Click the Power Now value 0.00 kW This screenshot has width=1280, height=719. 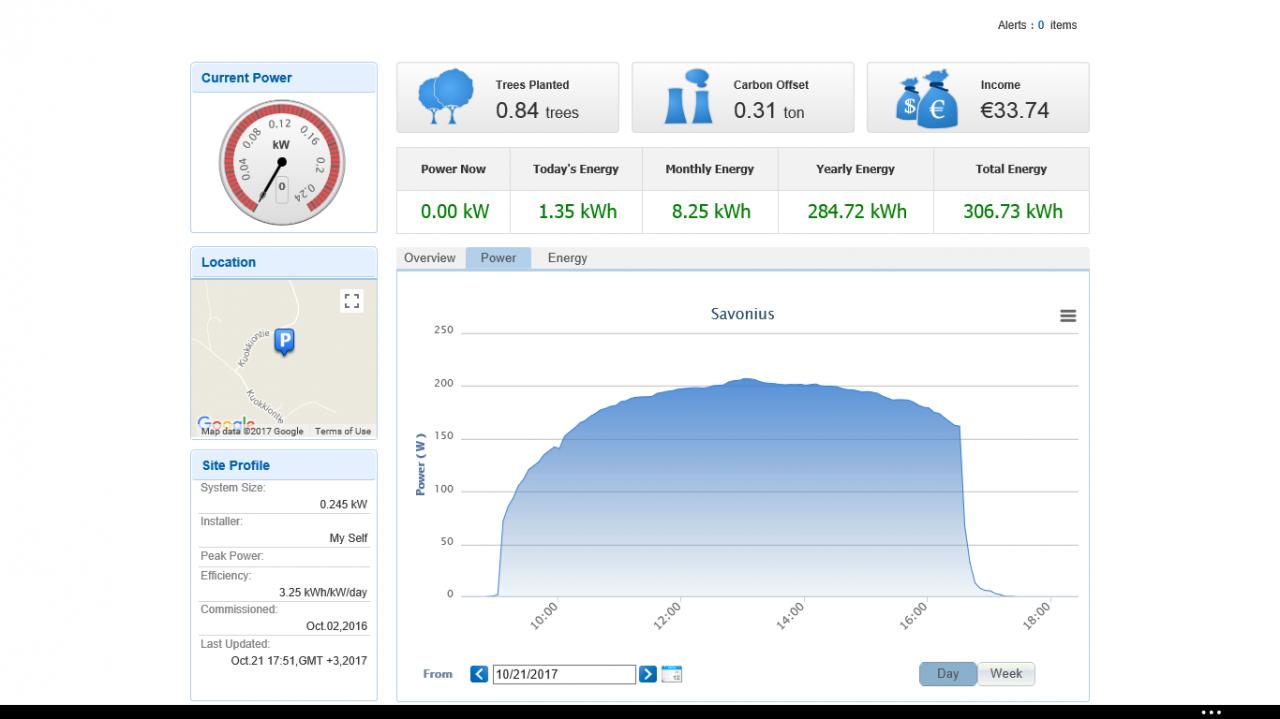[x=454, y=211]
